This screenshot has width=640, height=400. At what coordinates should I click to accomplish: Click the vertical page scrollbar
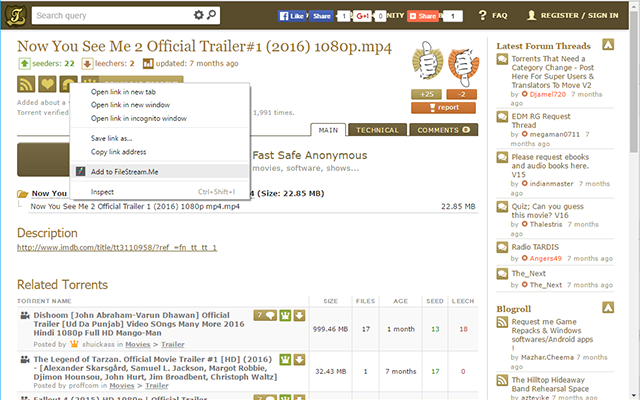click(635, 82)
